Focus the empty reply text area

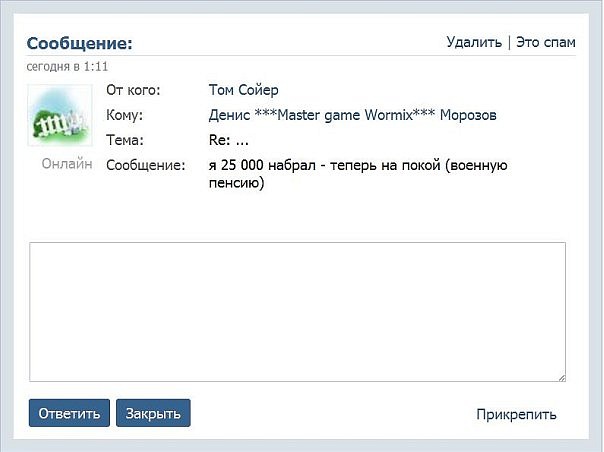pos(297,312)
